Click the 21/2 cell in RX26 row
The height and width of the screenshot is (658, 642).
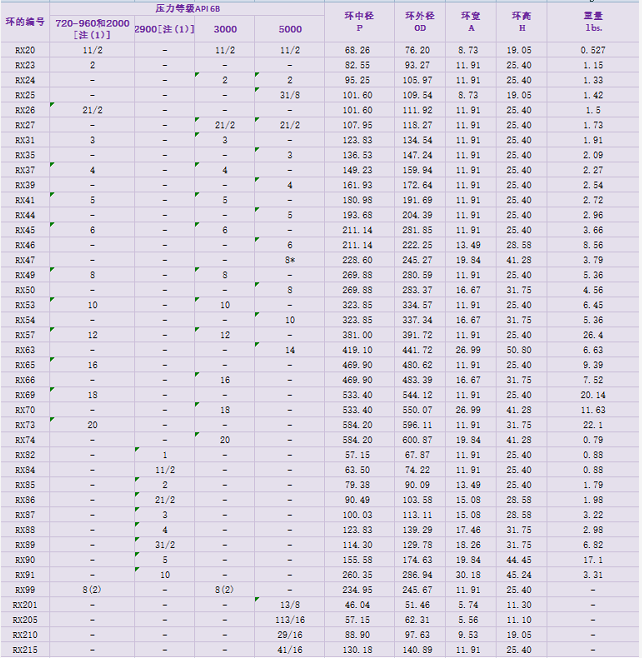(x=92, y=110)
